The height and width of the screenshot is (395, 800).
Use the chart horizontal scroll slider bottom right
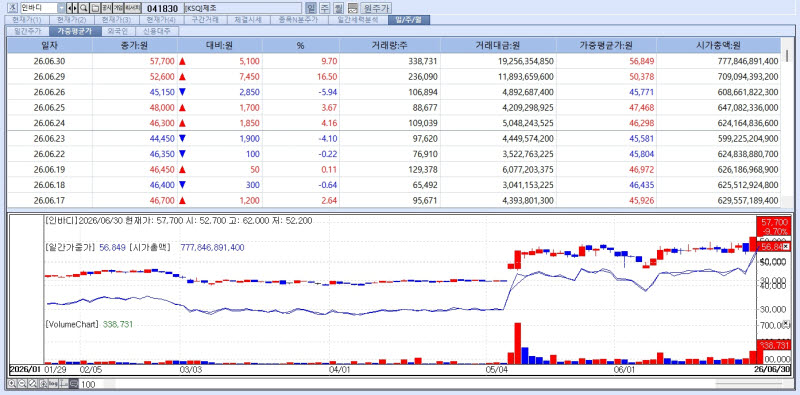748,384
